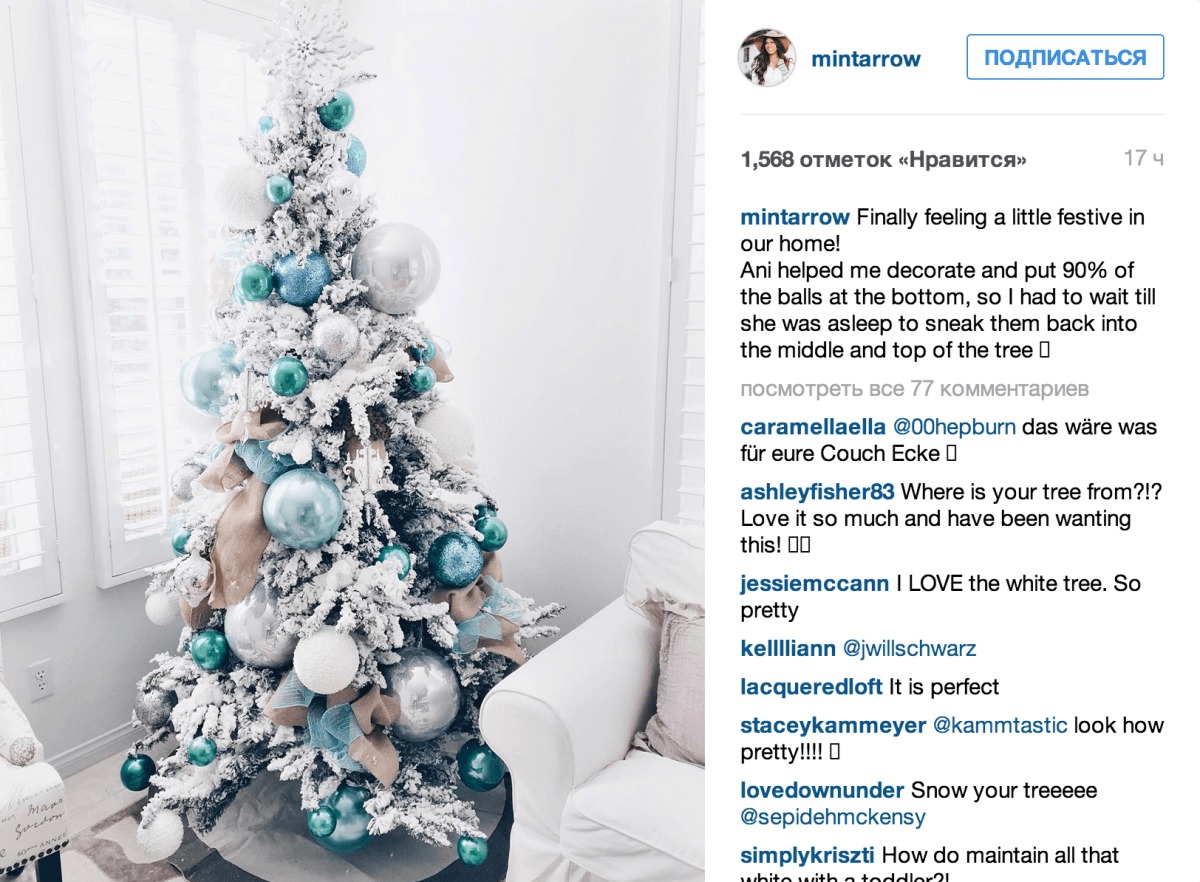Screen dimensions: 1200x882
Task: Open the mintarrow caption author link
Action: click(795, 217)
